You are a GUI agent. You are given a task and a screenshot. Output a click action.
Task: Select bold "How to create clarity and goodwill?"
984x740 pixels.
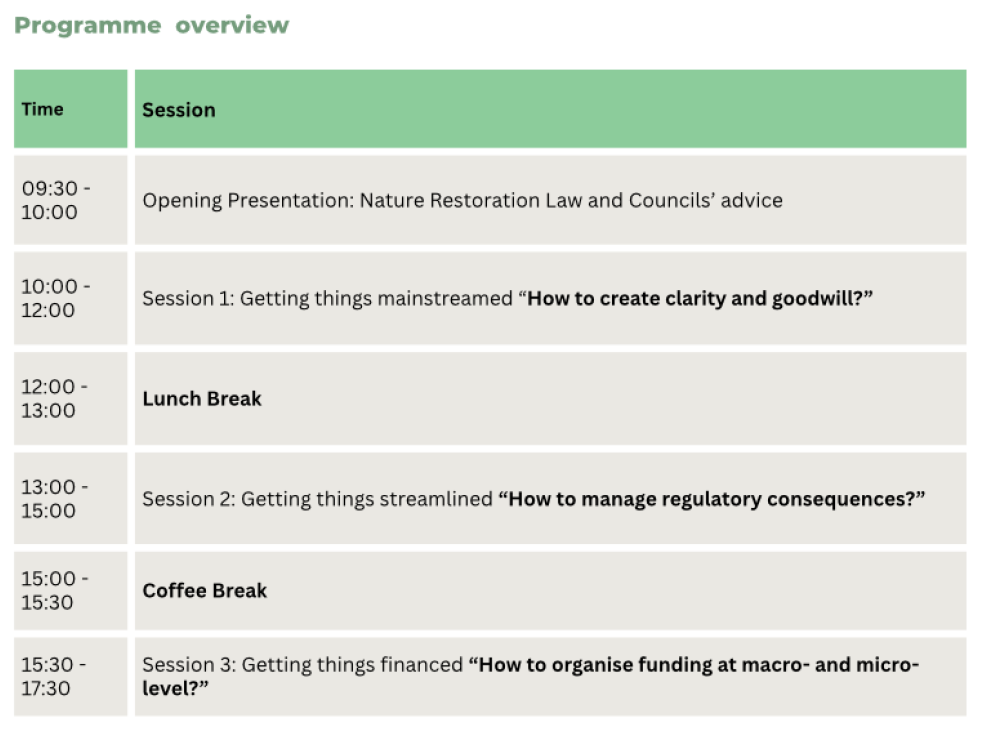(700, 298)
